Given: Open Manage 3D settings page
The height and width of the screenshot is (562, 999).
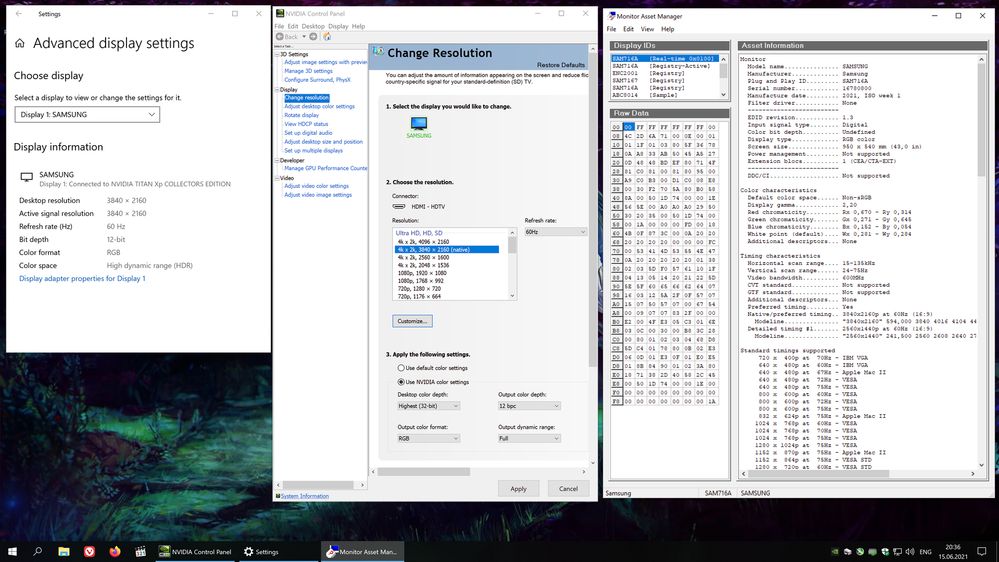Looking at the screenshot, I should pyautogui.click(x=308, y=71).
